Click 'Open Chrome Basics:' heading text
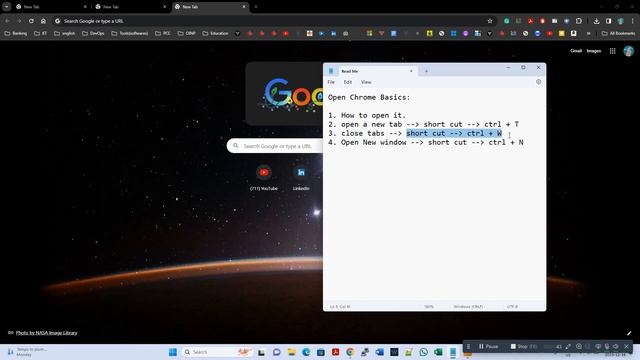The image size is (640, 360). point(369,97)
